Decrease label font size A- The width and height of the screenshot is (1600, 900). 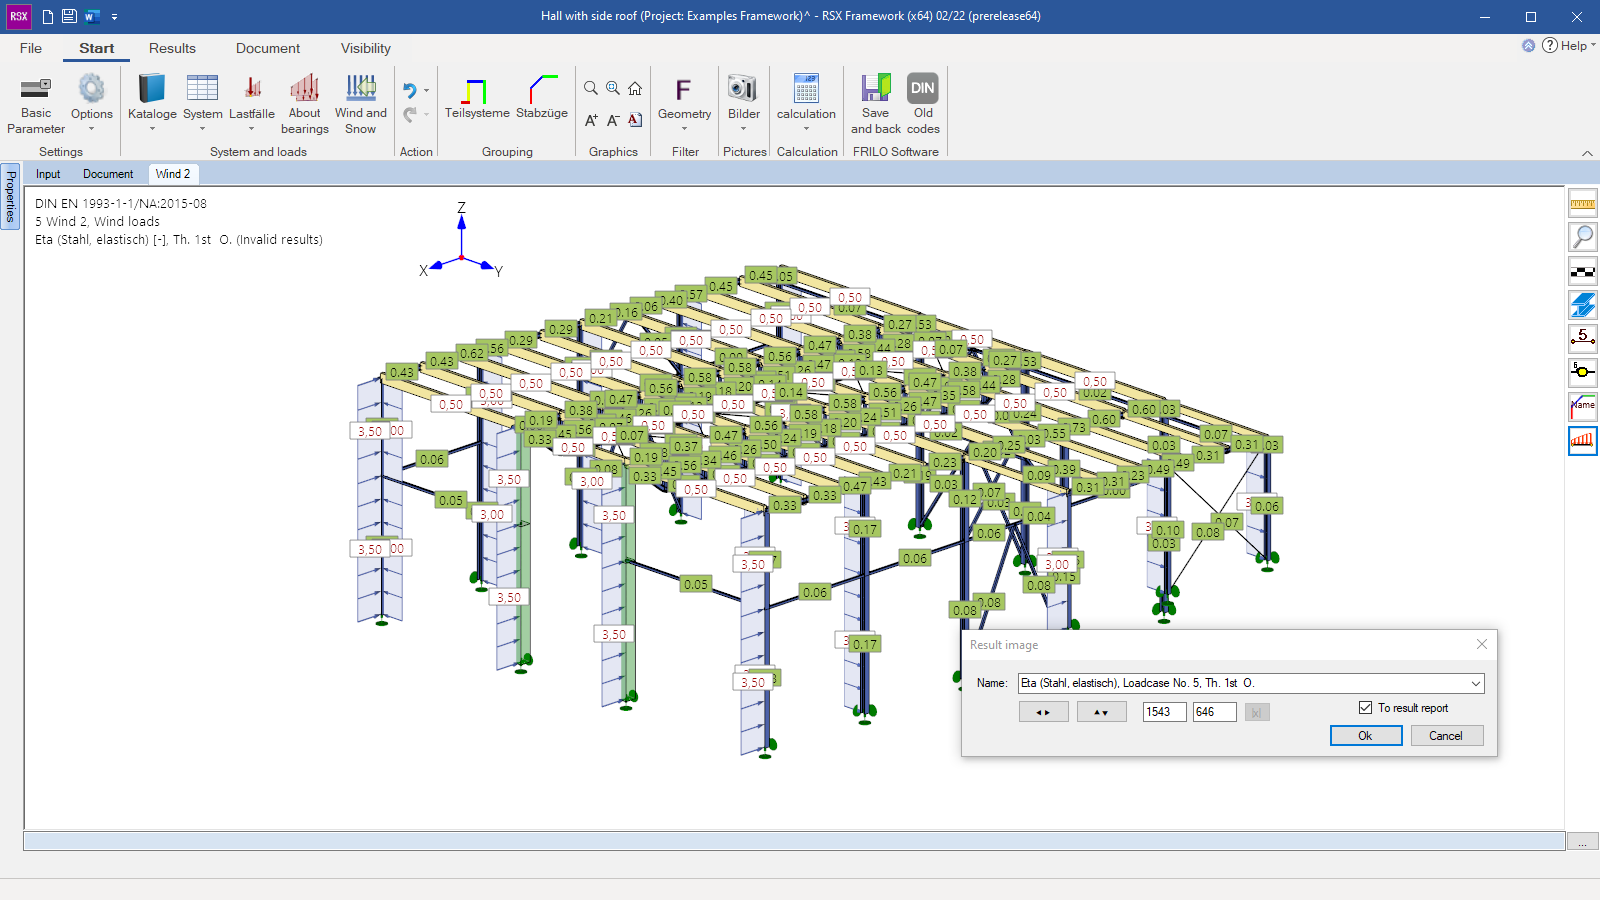(x=613, y=120)
